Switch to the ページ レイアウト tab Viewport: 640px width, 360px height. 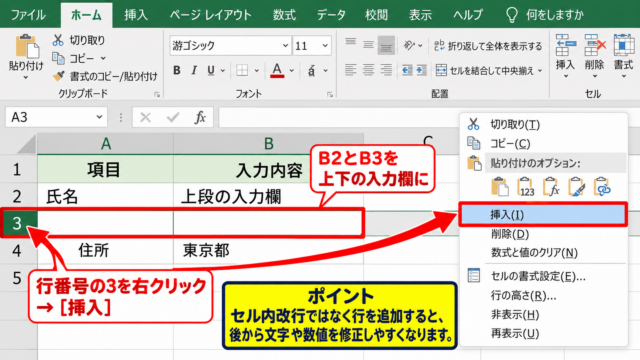[x=211, y=15]
